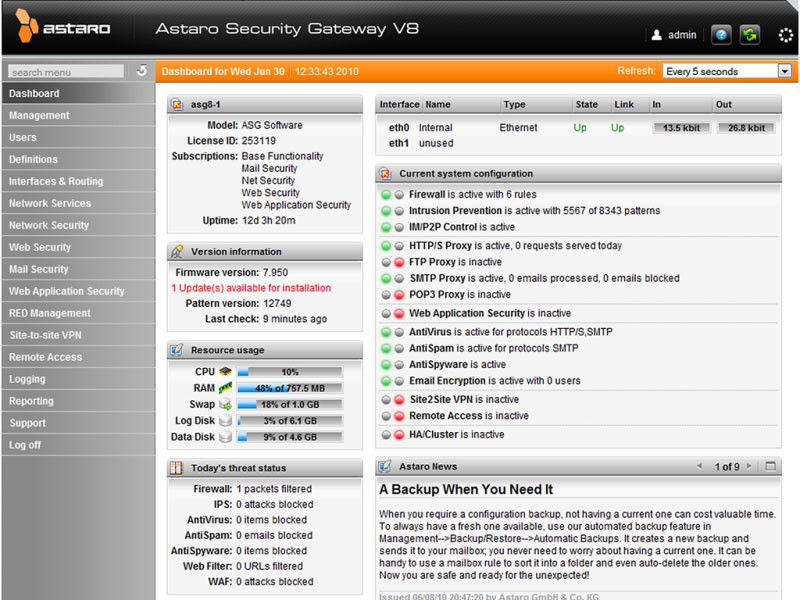Enable the FTP Proxy status toggle
This screenshot has height=600, width=800.
(x=392, y=262)
